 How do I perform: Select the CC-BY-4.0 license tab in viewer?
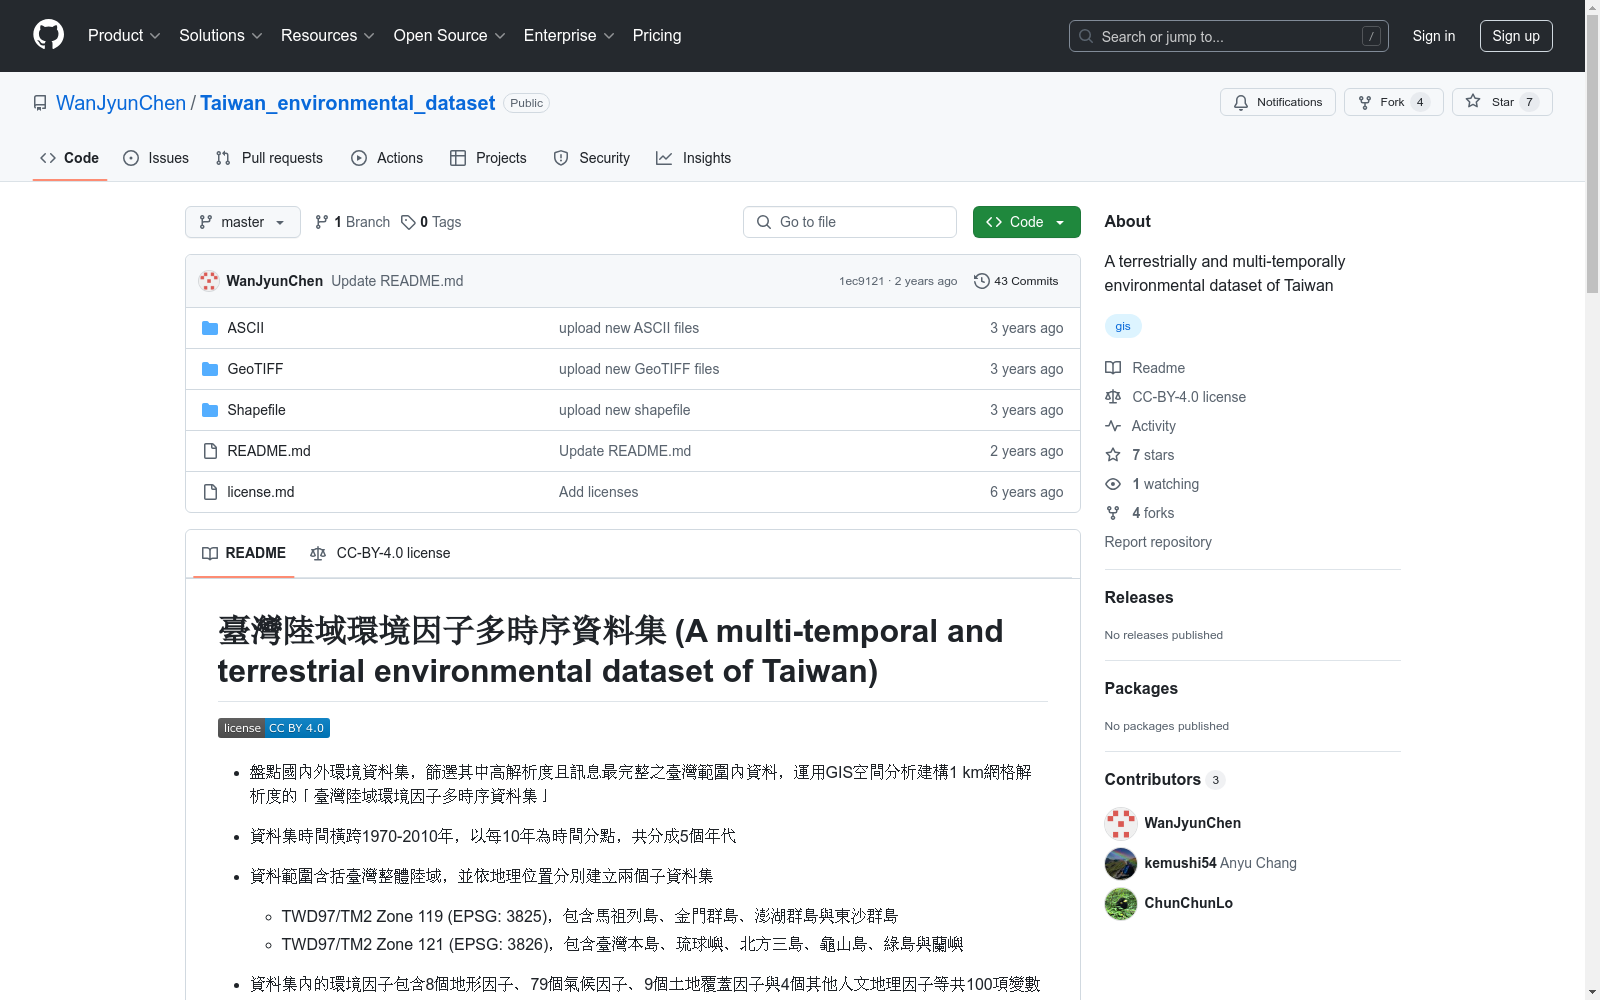pyautogui.click(x=380, y=553)
